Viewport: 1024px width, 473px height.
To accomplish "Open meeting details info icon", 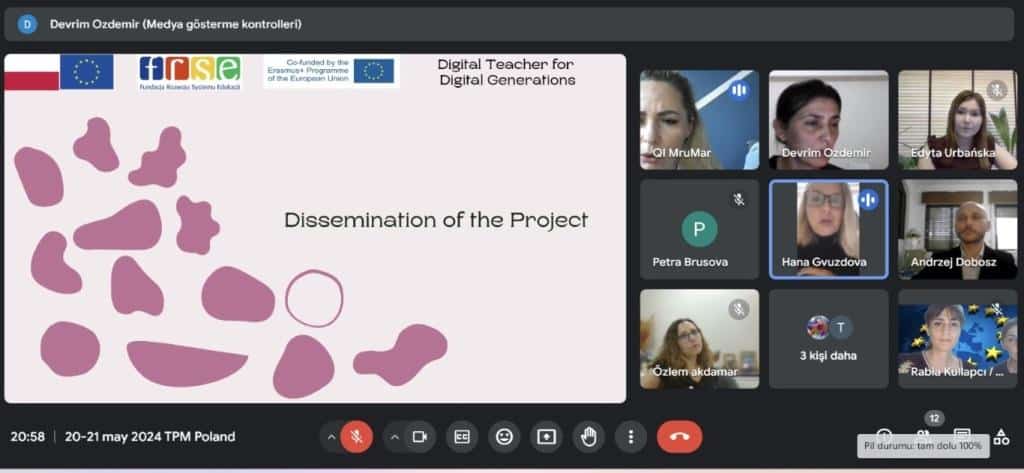I will [885, 436].
